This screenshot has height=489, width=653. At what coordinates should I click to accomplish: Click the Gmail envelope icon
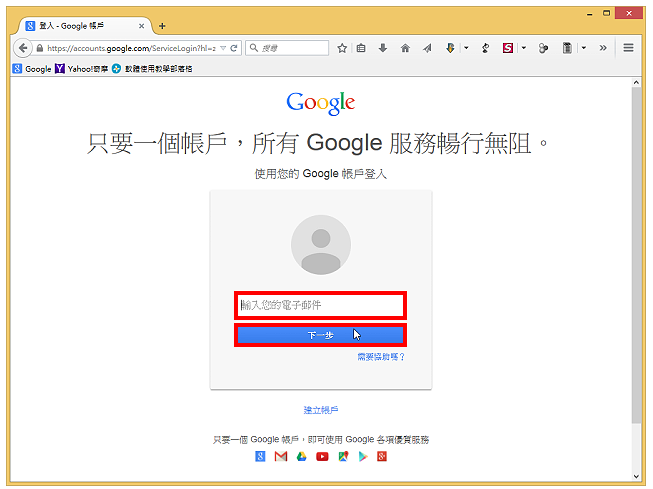pyautogui.click(x=281, y=457)
